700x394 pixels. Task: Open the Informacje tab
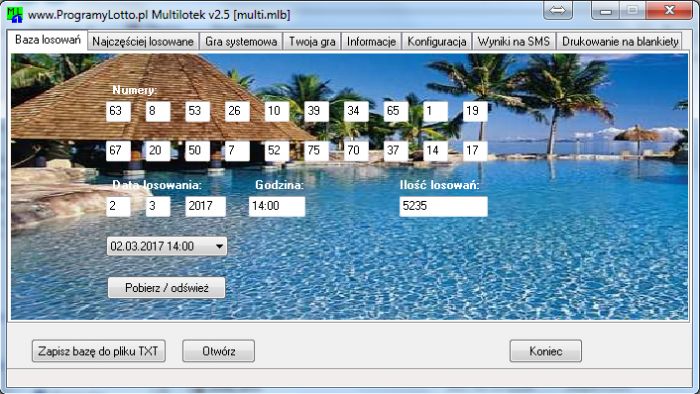pyautogui.click(x=371, y=41)
